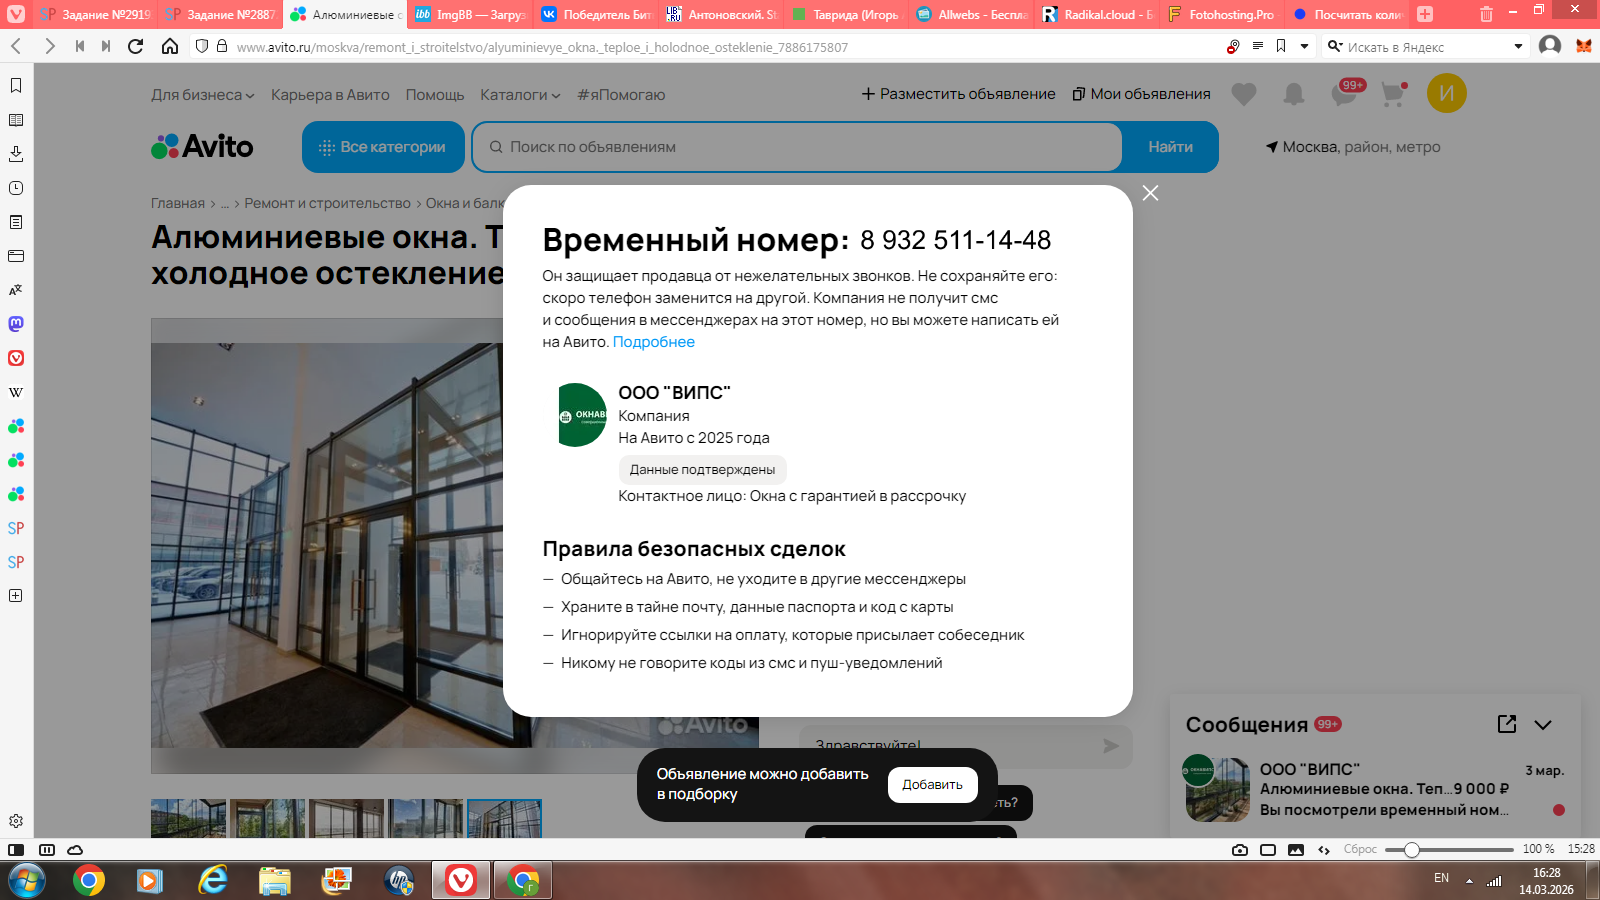Go to the browser home page

[x=170, y=46]
